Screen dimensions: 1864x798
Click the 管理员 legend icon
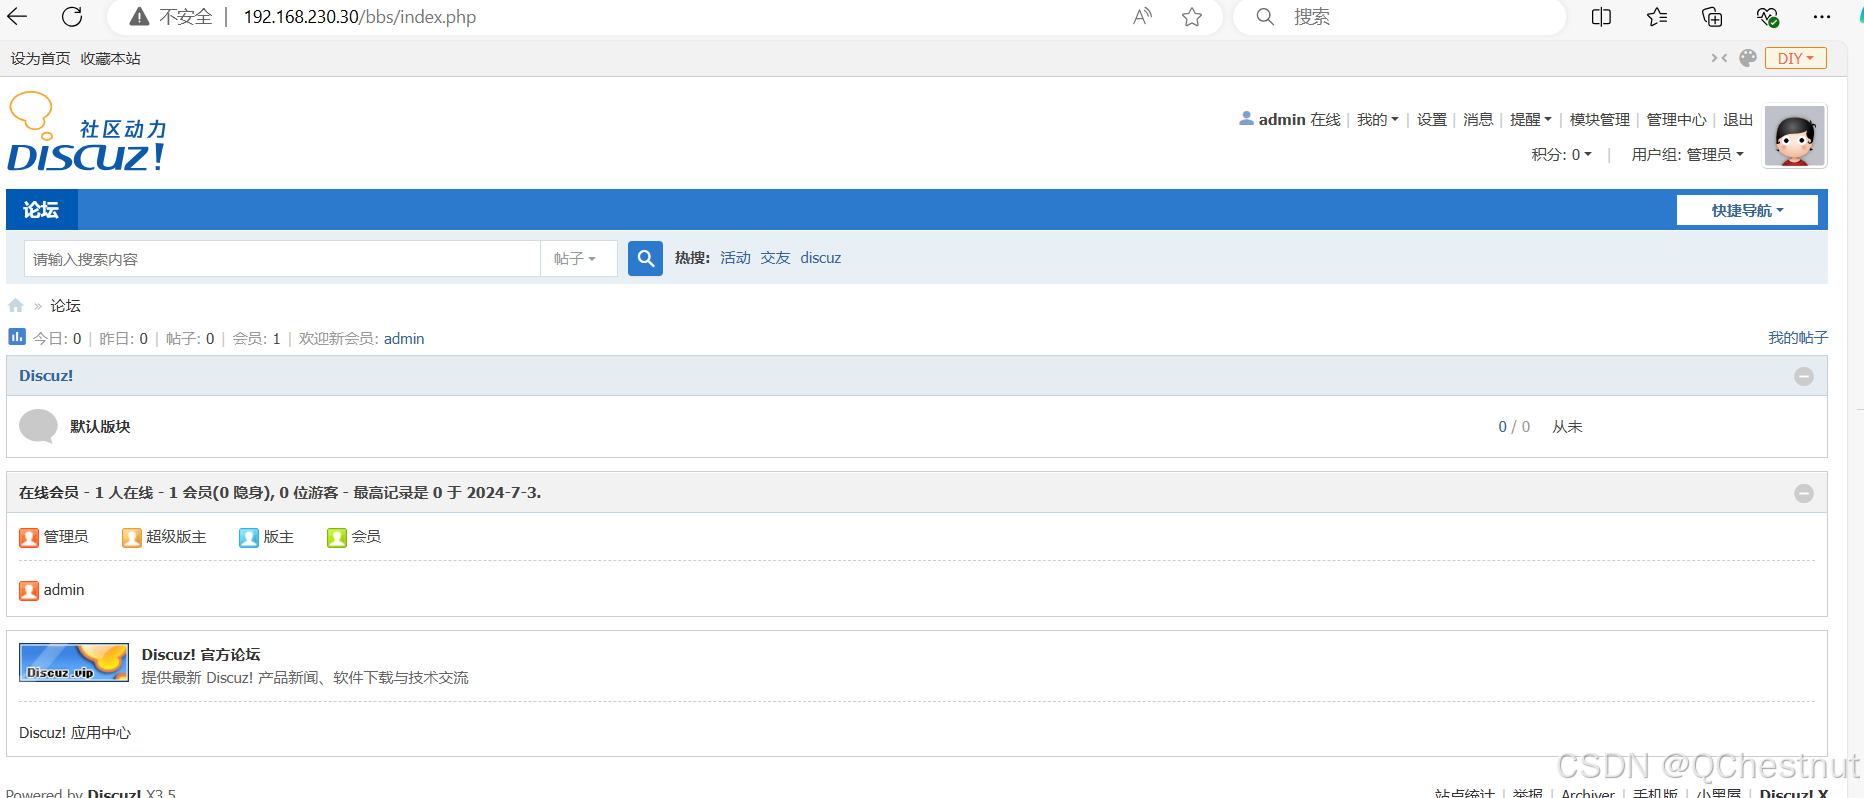[x=29, y=538]
